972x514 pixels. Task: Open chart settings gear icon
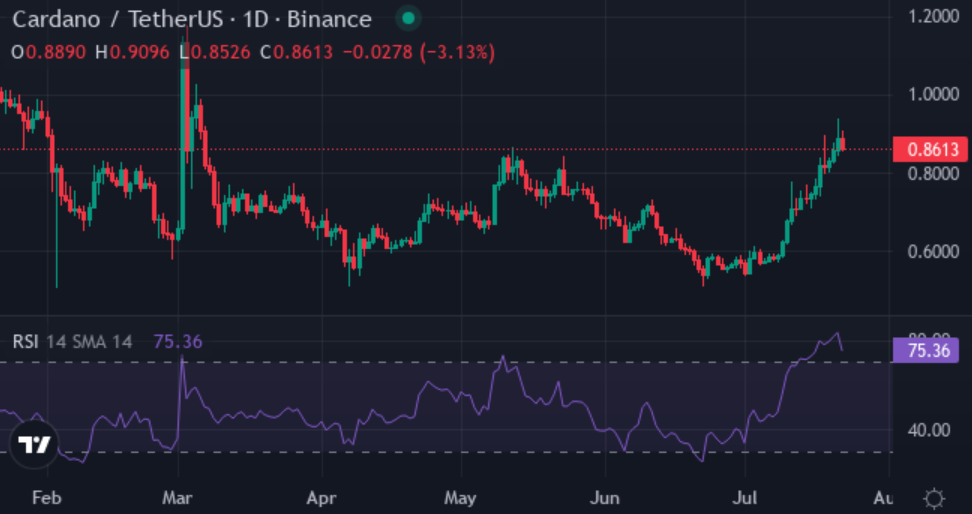pyautogui.click(x=934, y=498)
